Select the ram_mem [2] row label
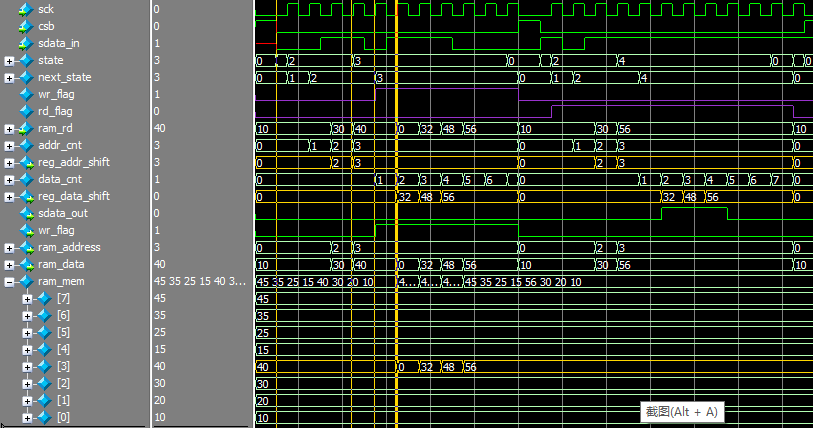The height and width of the screenshot is (428, 813). tap(63, 383)
